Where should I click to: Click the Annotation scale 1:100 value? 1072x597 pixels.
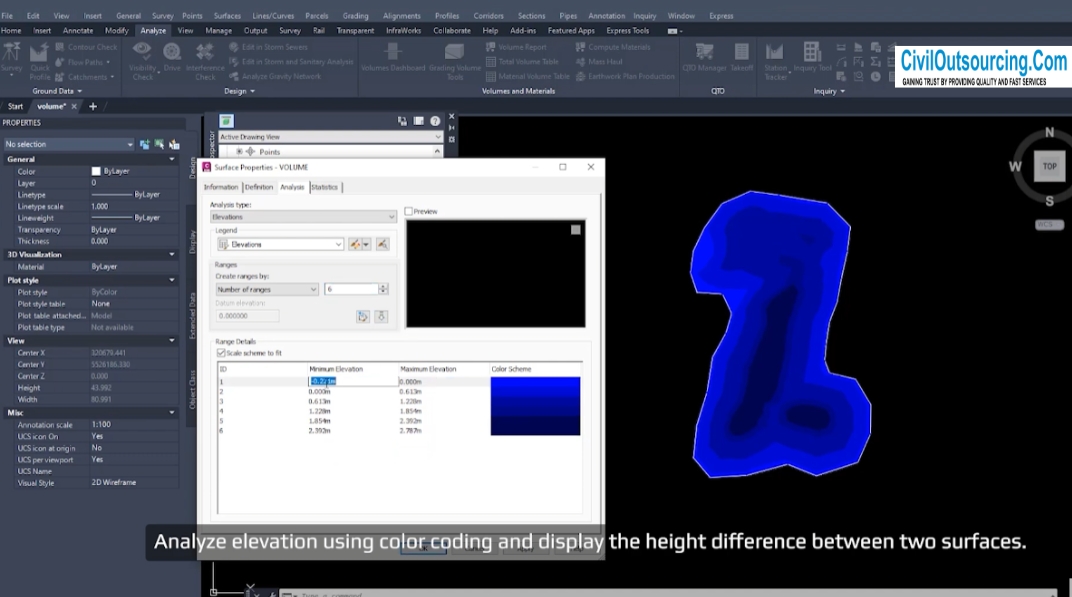click(101, 425)
